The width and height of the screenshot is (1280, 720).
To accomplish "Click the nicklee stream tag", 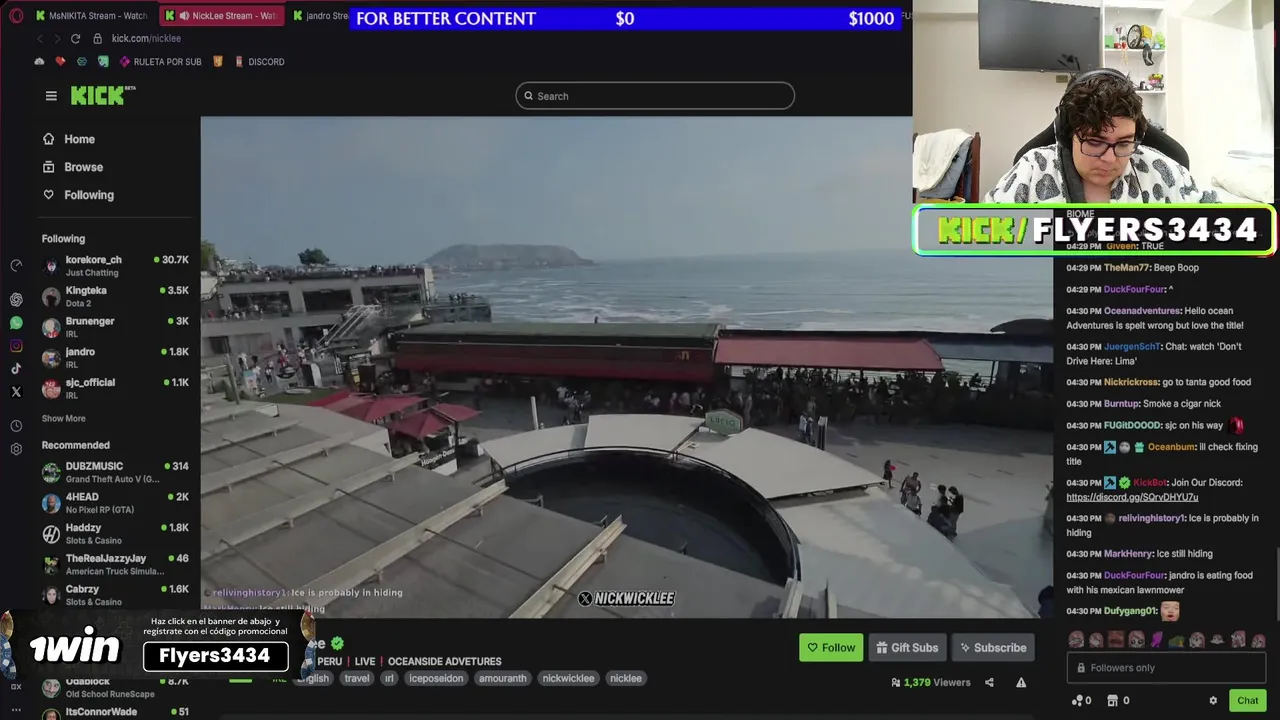I will click(x=625, y=678).
